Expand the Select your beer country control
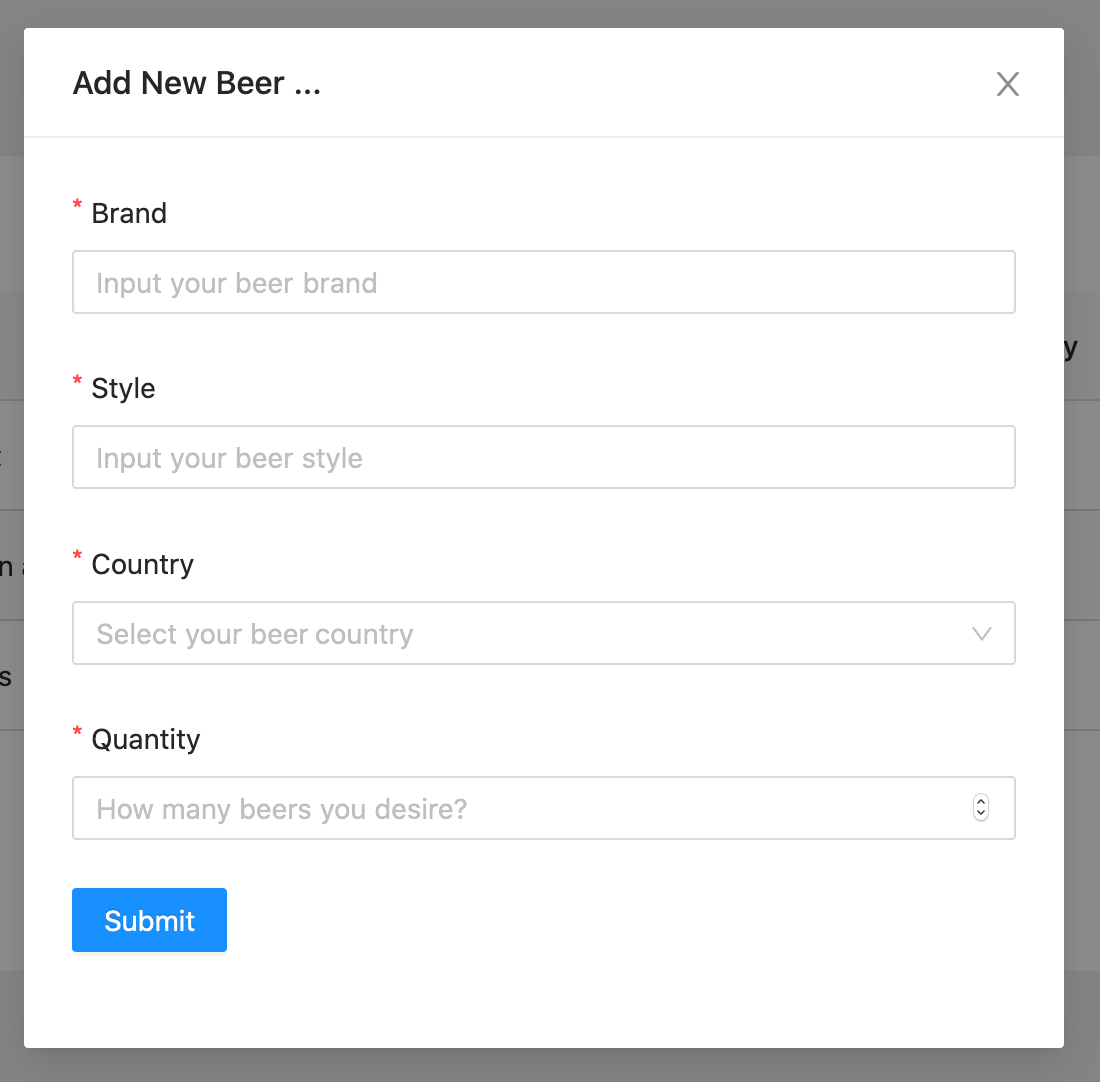1100x1082 pixels. (544, 633)
